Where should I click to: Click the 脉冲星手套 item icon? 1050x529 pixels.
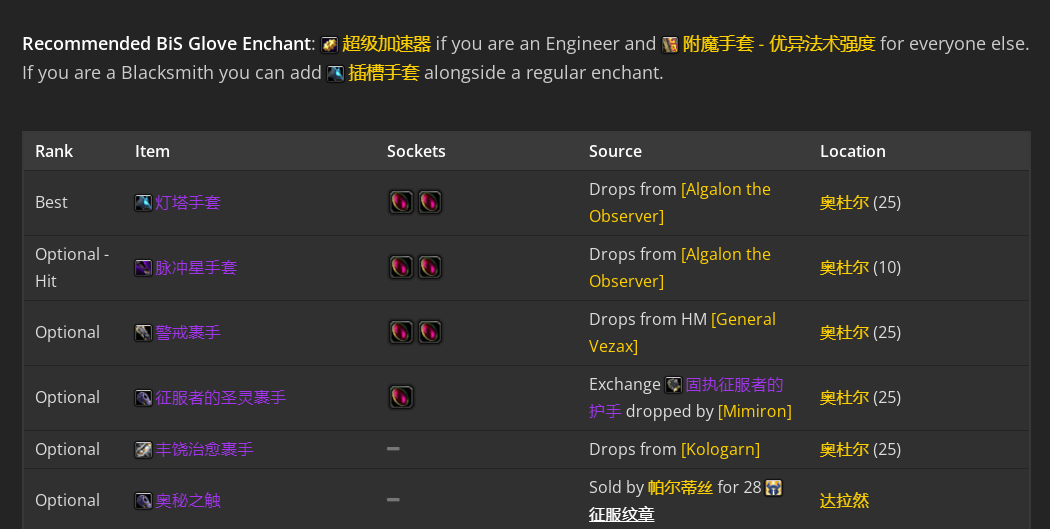144,268
